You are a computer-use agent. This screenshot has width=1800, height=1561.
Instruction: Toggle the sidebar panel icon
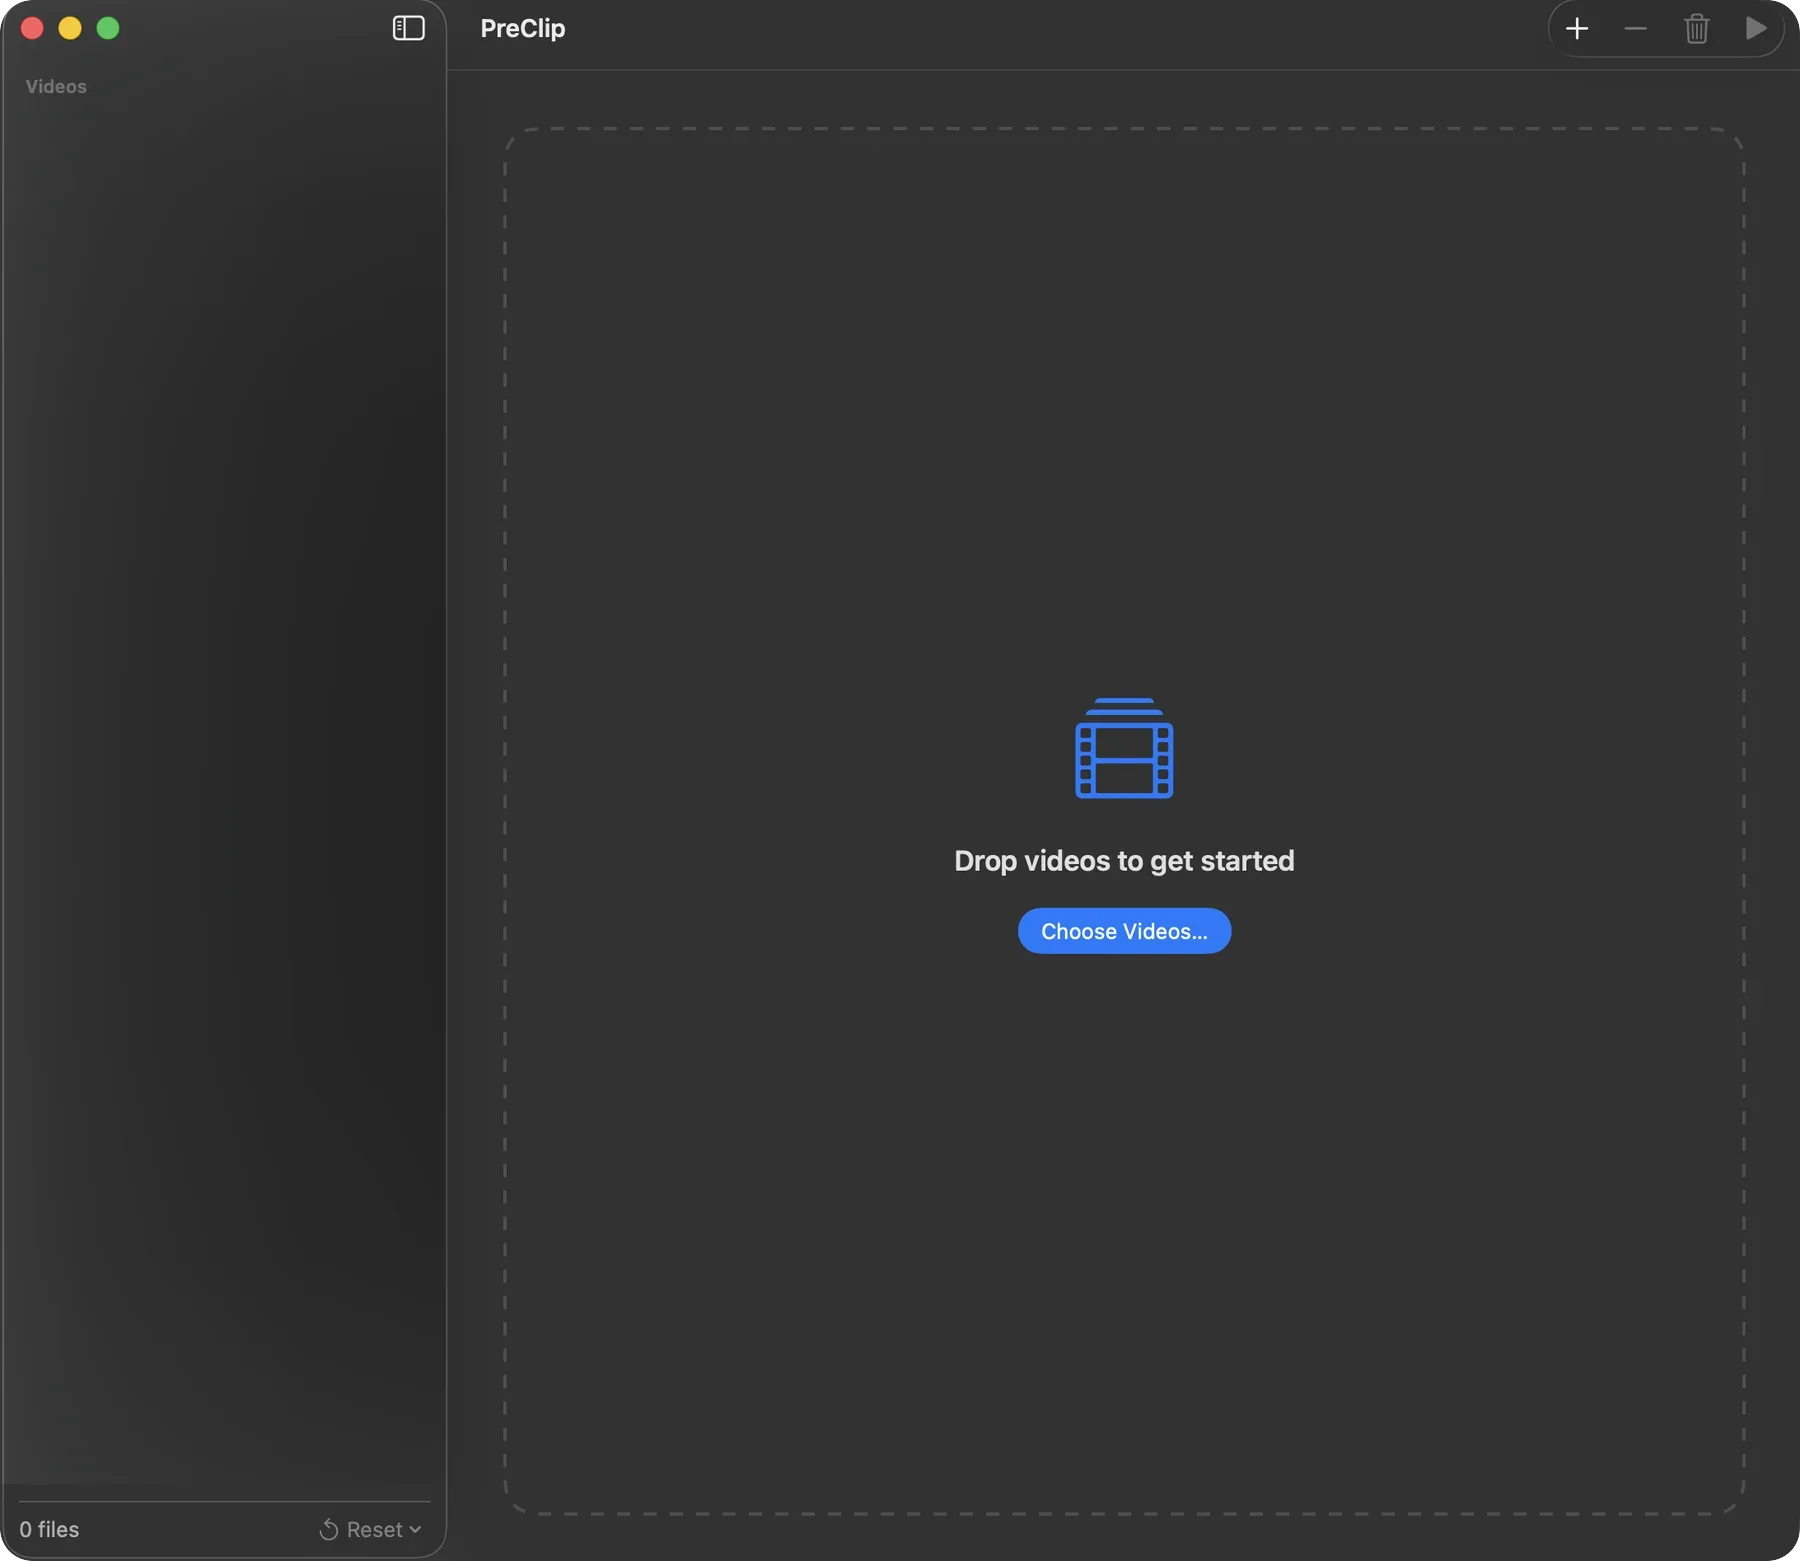point(408,28)
